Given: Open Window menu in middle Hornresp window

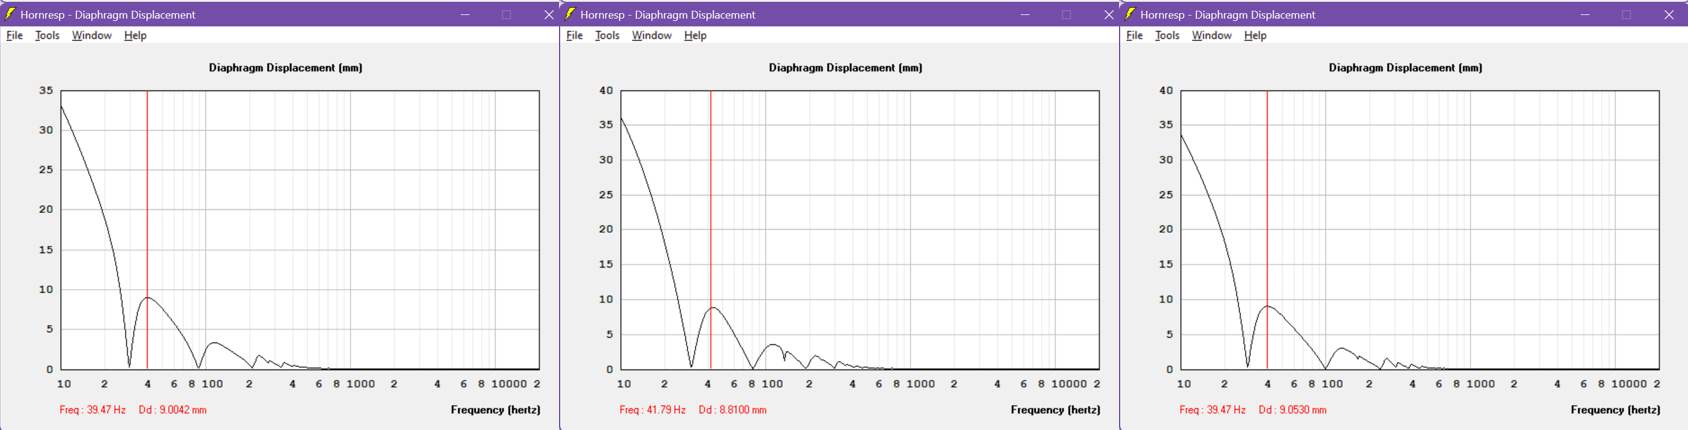Looking at the screenshot, I should pos(651,35).
